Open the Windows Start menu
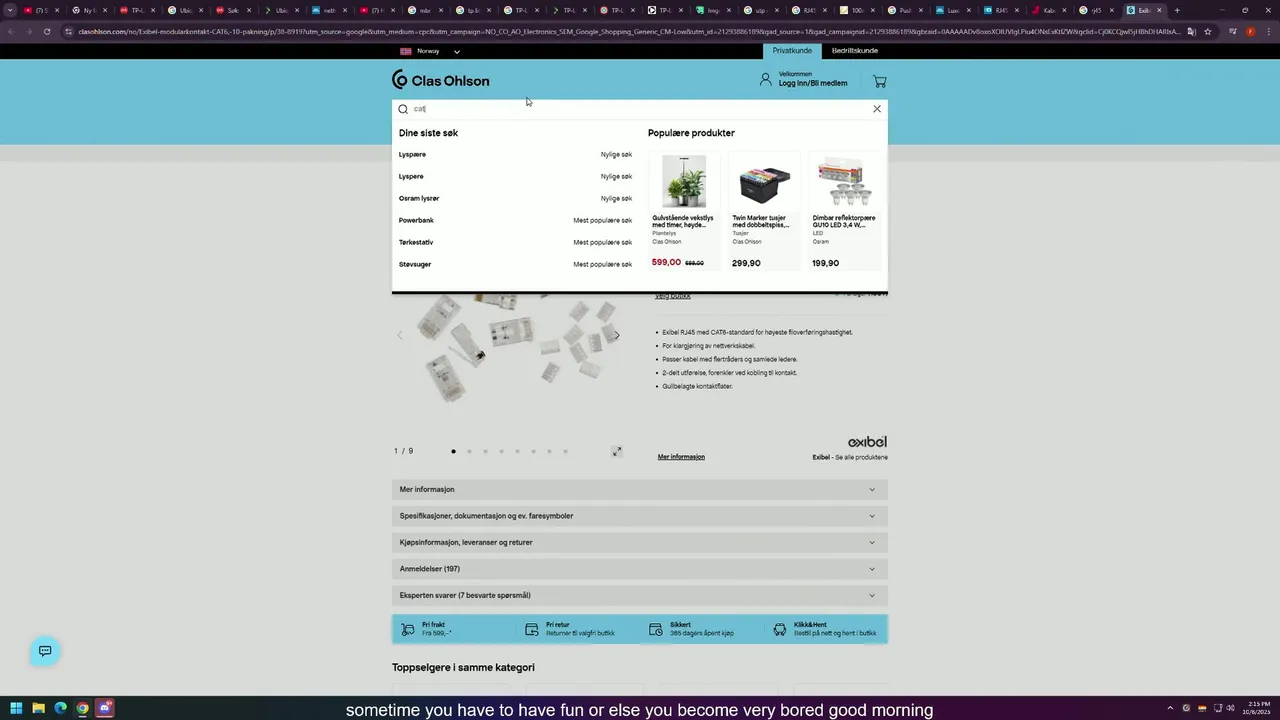This screenshot has width=1280, height=720. tap(16, 708)
